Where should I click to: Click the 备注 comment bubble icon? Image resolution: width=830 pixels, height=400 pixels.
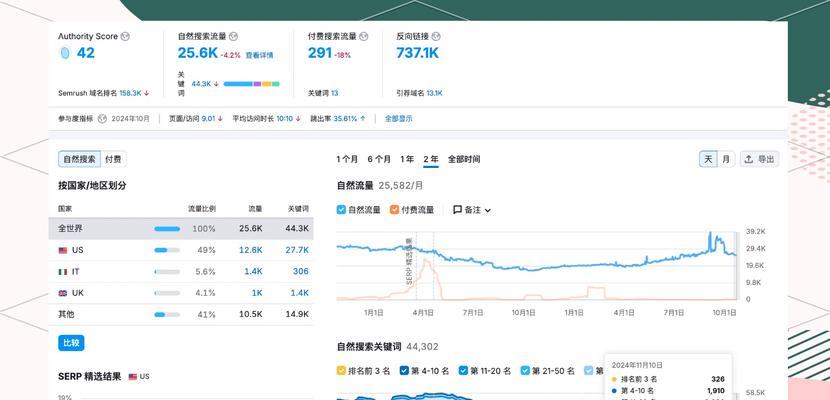pos(458,210)
